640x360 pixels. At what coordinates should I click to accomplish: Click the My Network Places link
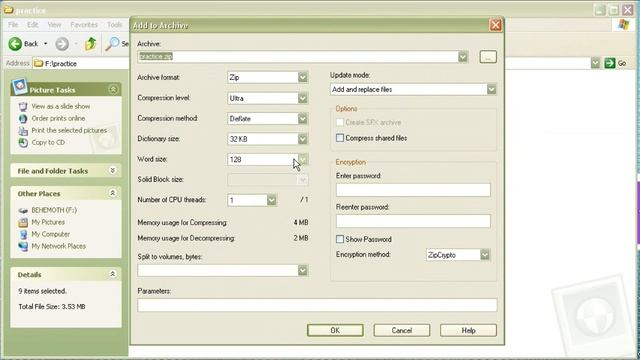click(59, 246)
